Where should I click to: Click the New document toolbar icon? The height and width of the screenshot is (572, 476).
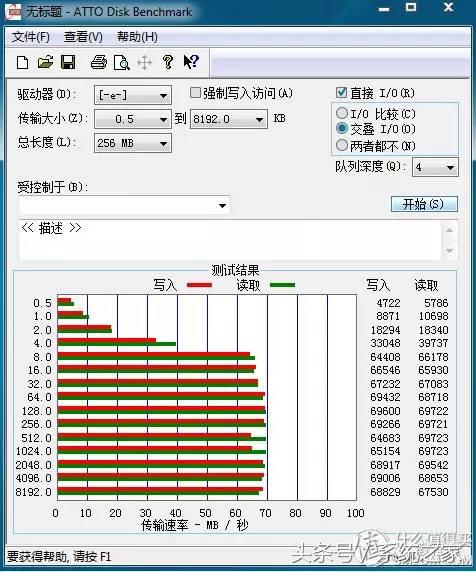(x=23, y=62)
